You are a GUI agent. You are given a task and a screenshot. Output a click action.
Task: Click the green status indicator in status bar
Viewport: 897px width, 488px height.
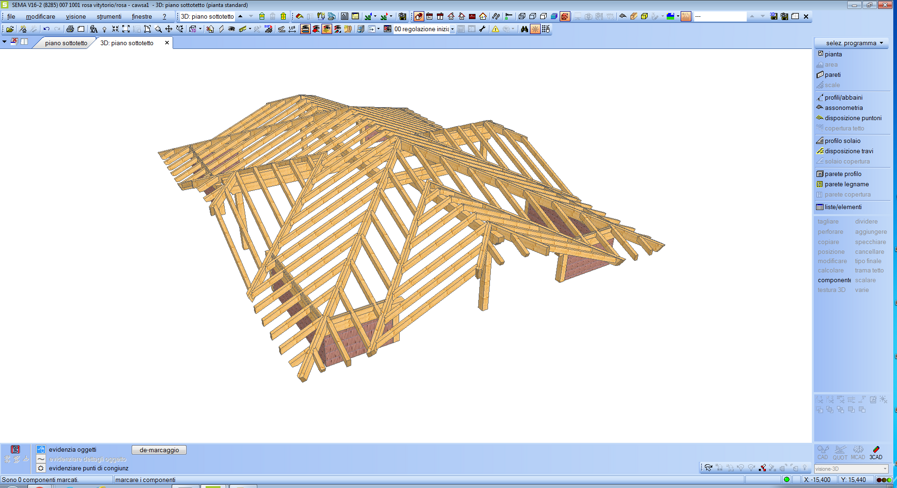tap(787, 480)
